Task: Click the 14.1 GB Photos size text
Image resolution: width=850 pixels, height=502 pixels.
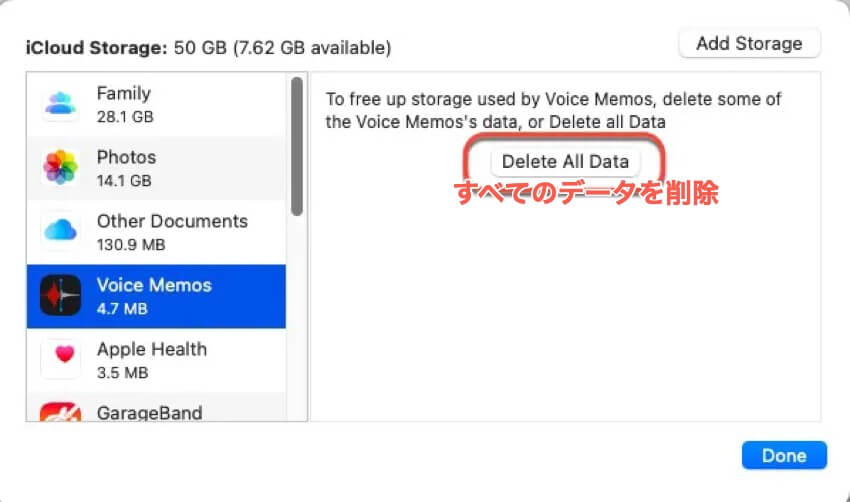Action: (124, 181)
